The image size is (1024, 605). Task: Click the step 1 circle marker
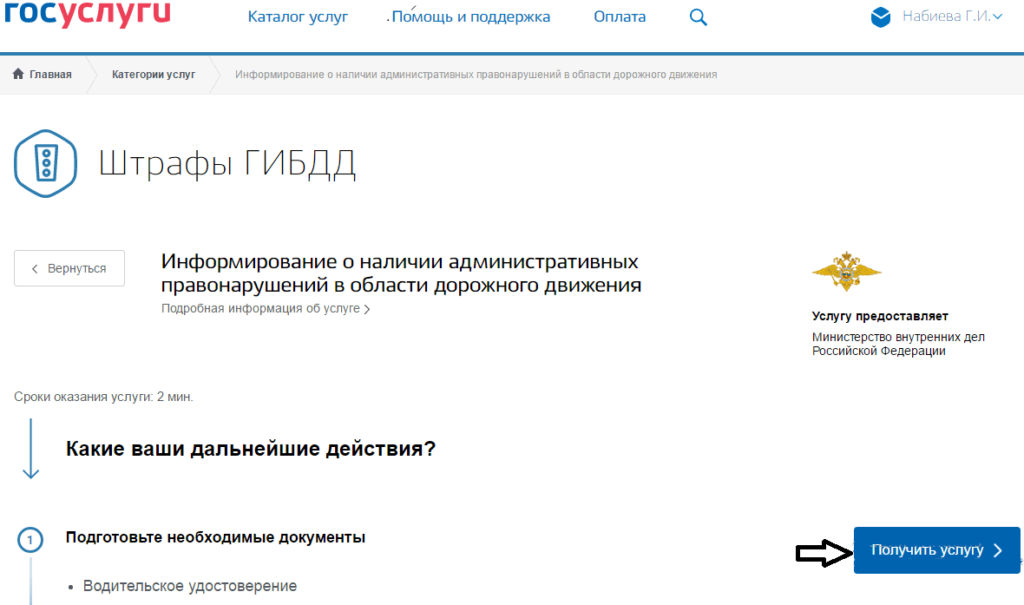click(30, 540)
